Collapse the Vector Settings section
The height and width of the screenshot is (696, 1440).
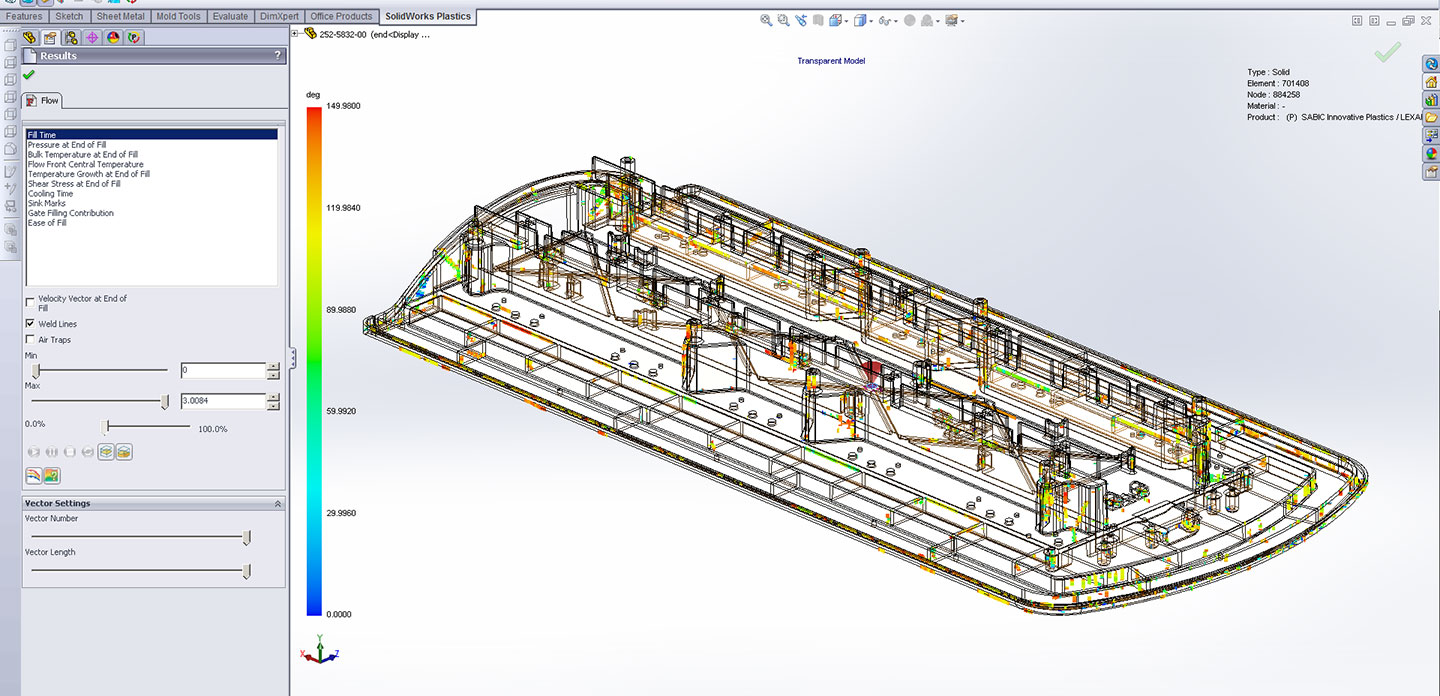(x=278, y=502)
